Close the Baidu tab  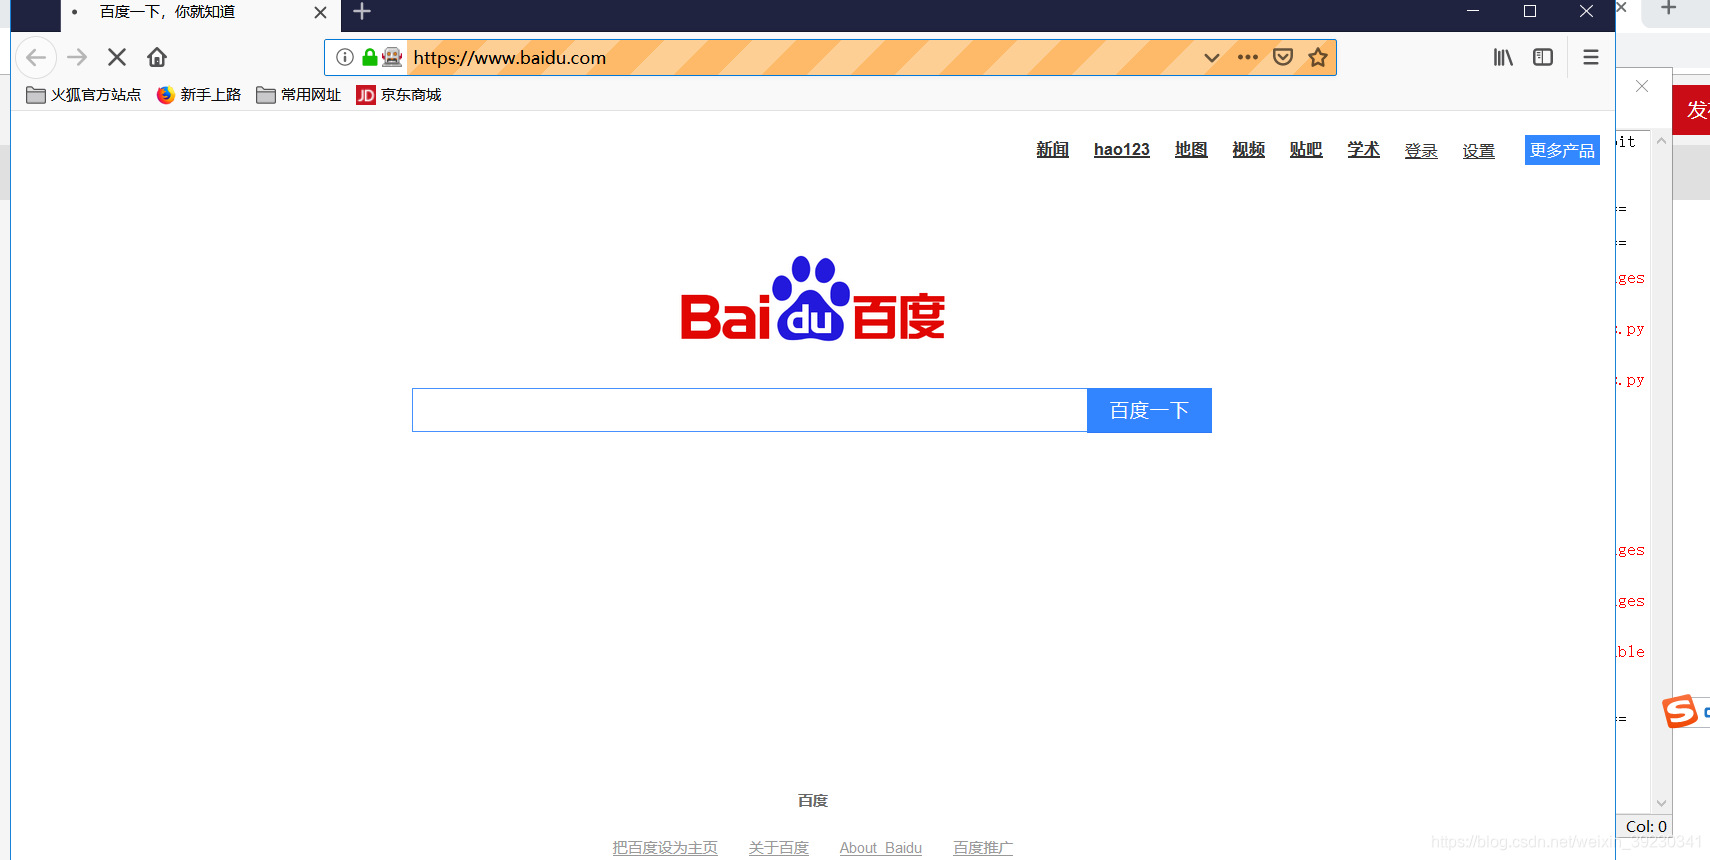(x=320, y=13)
